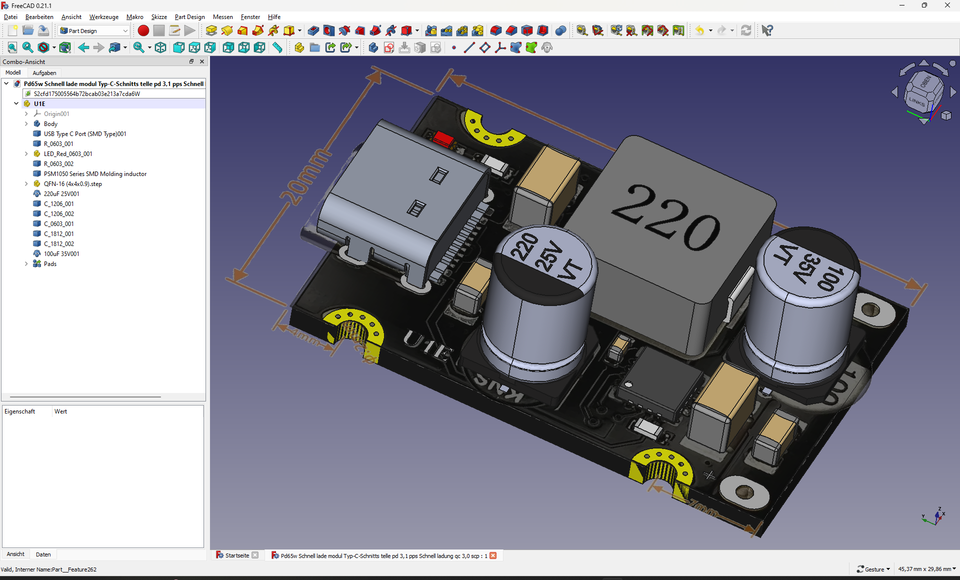Open the Gesture navigation style selector

[x=875, y=568]
